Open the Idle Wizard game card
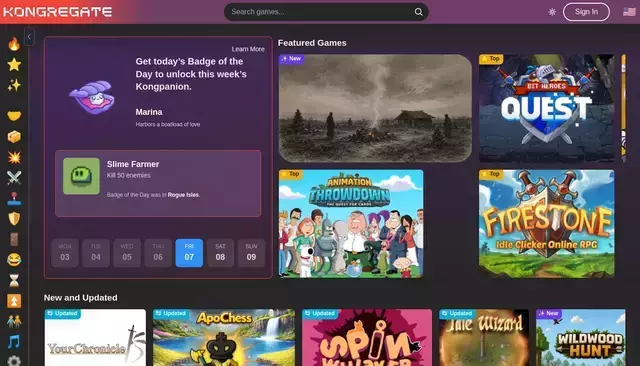This screenshot has height=366, width=640. click(x=484, y=337)
